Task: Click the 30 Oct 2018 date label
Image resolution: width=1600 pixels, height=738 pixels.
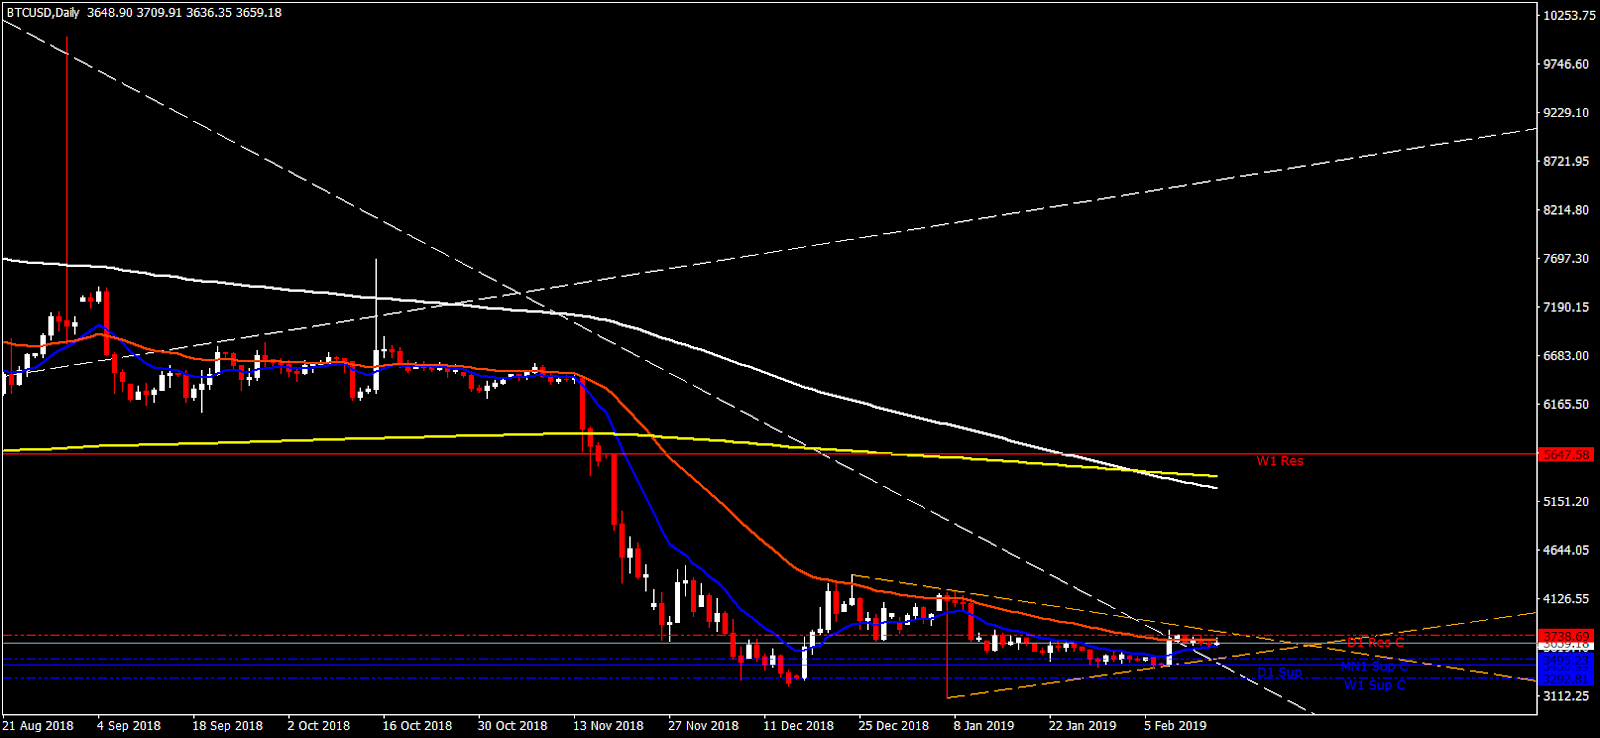Action: coord(513,726)
